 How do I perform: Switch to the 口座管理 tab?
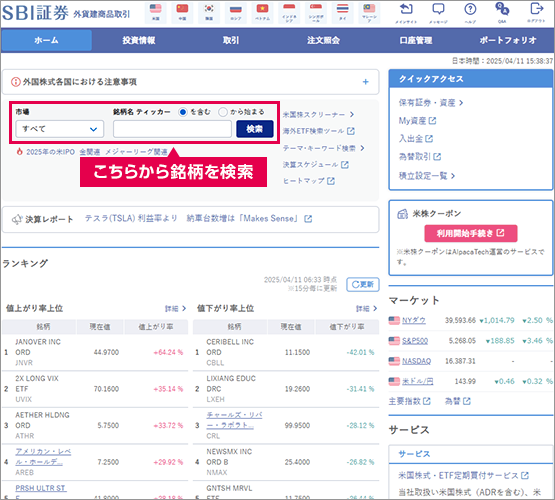[x=416, y=40]
